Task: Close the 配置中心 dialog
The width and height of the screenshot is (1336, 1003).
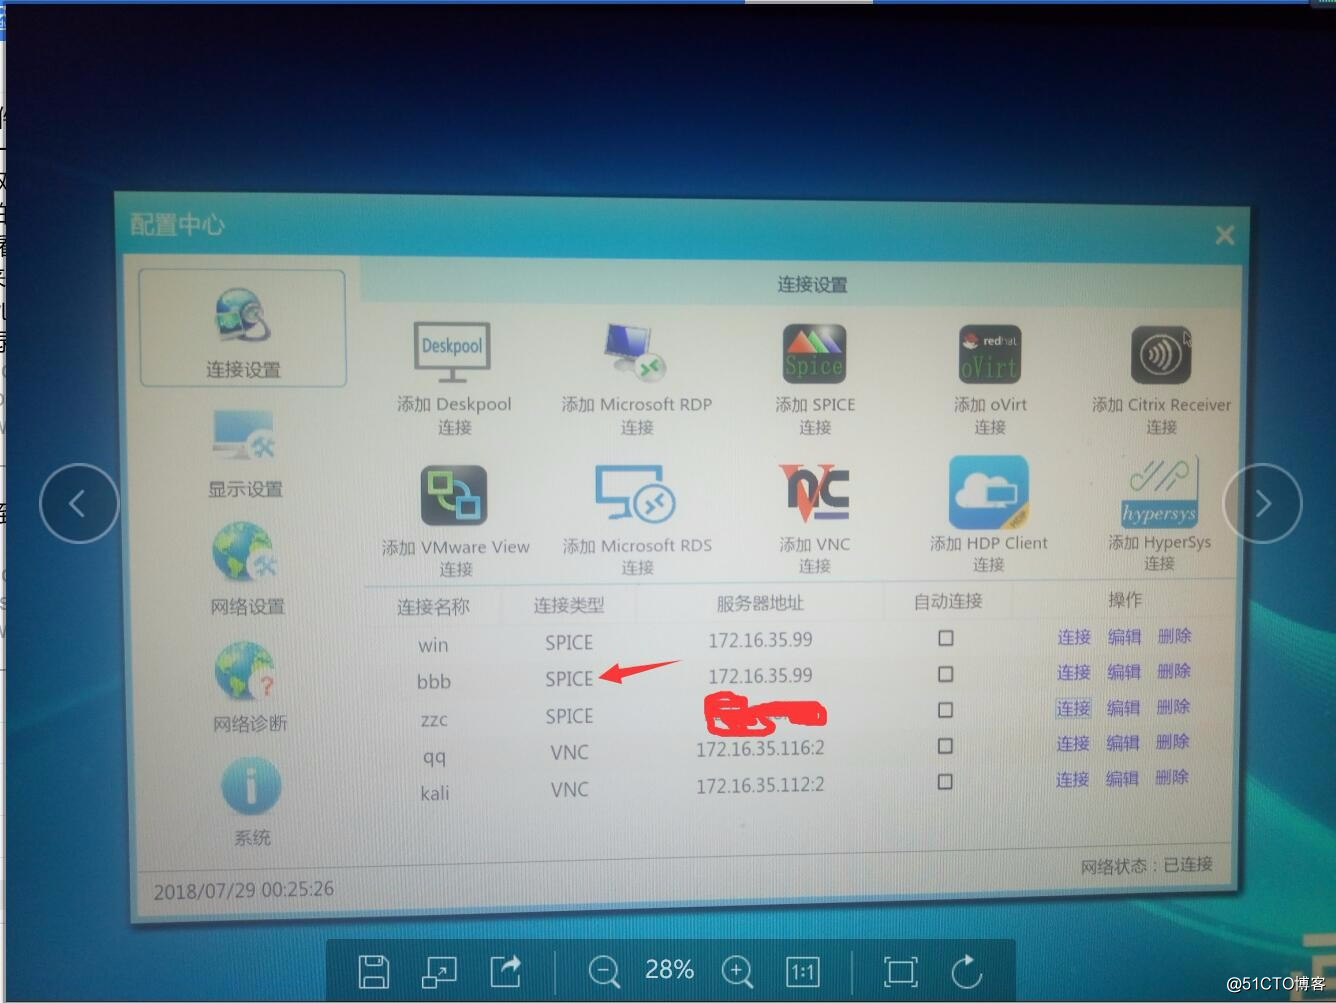Action: 1224,235
